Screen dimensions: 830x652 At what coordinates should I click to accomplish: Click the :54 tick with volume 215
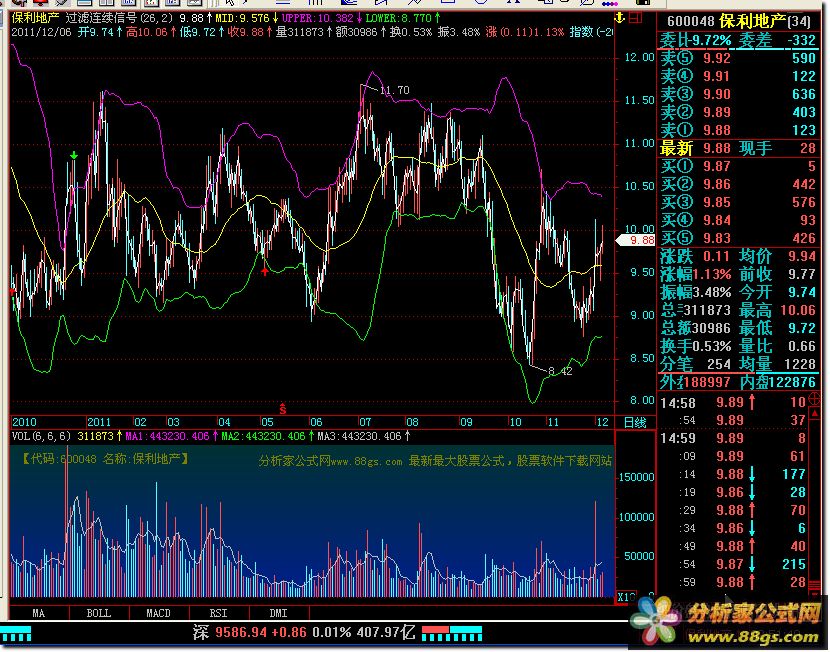click(741, 564)
